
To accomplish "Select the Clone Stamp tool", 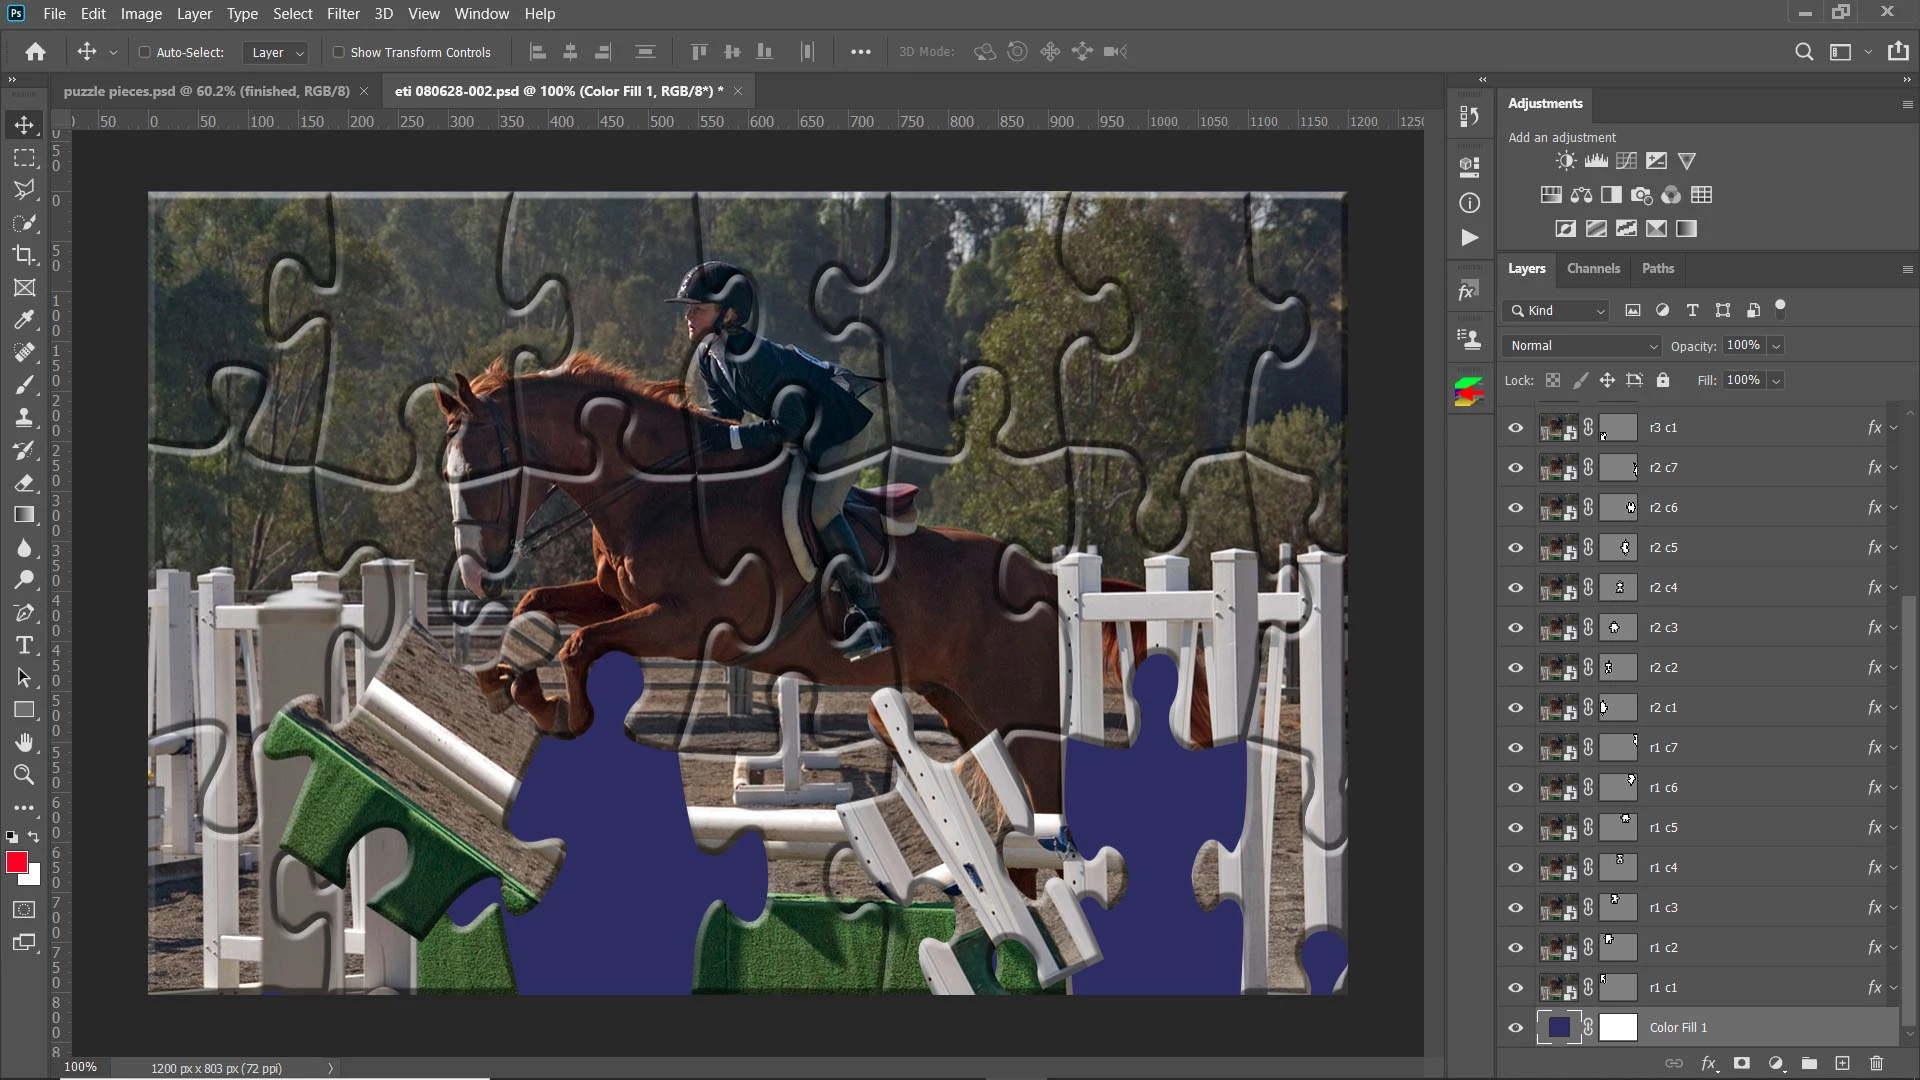I will tap(24, 418).
